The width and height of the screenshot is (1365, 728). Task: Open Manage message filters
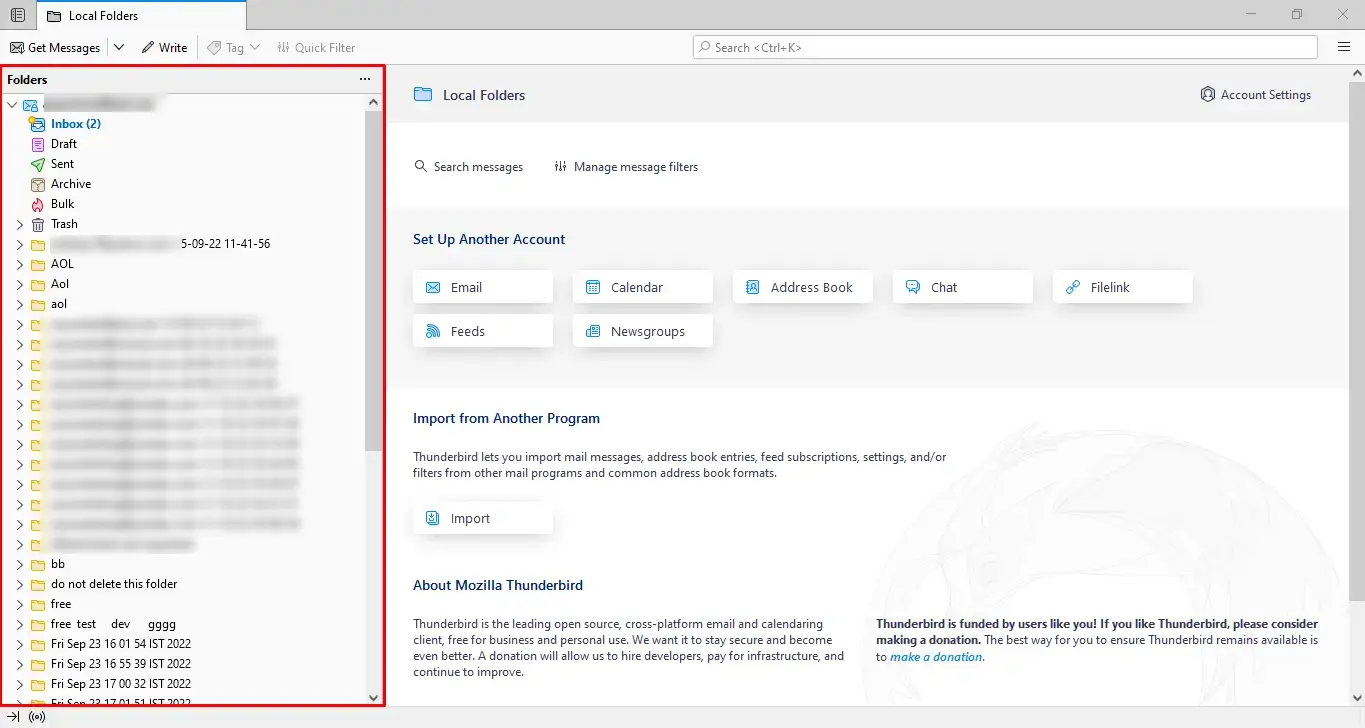tap(626, 167)
